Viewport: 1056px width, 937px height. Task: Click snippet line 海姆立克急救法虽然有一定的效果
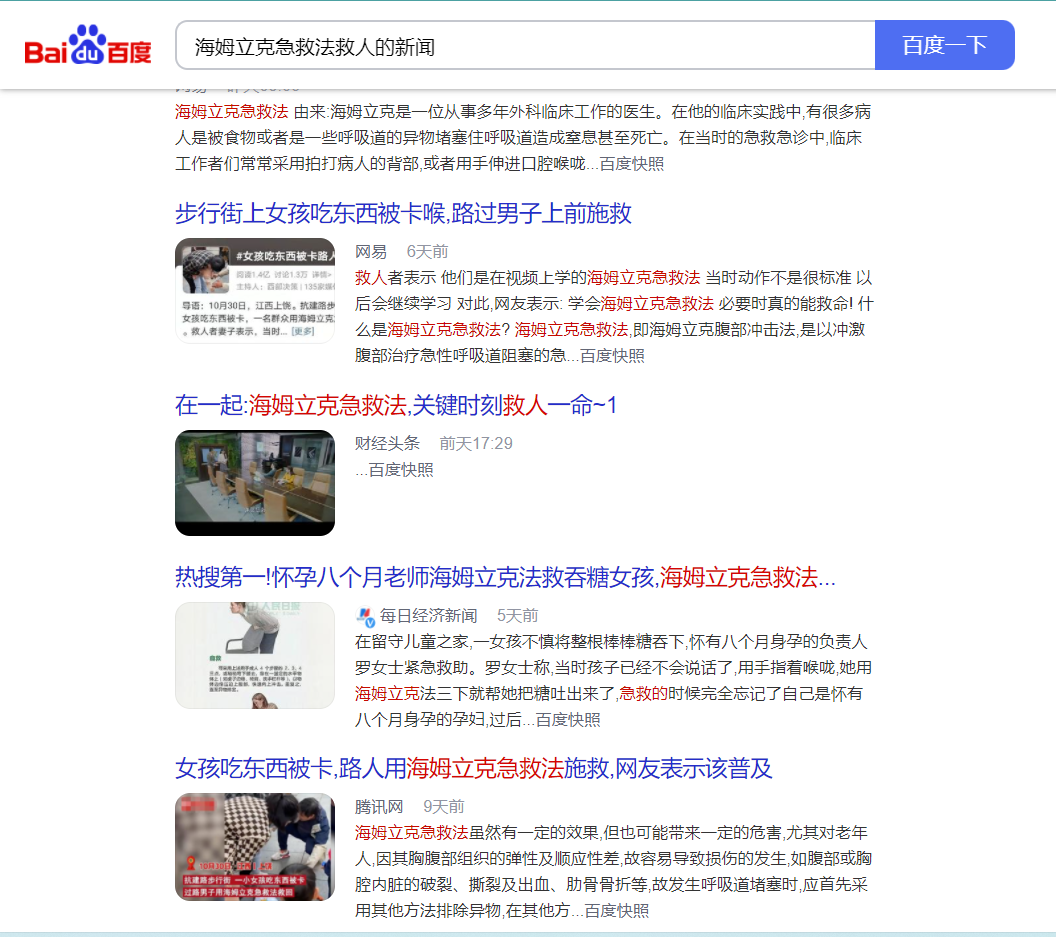(x=611, y=833)
